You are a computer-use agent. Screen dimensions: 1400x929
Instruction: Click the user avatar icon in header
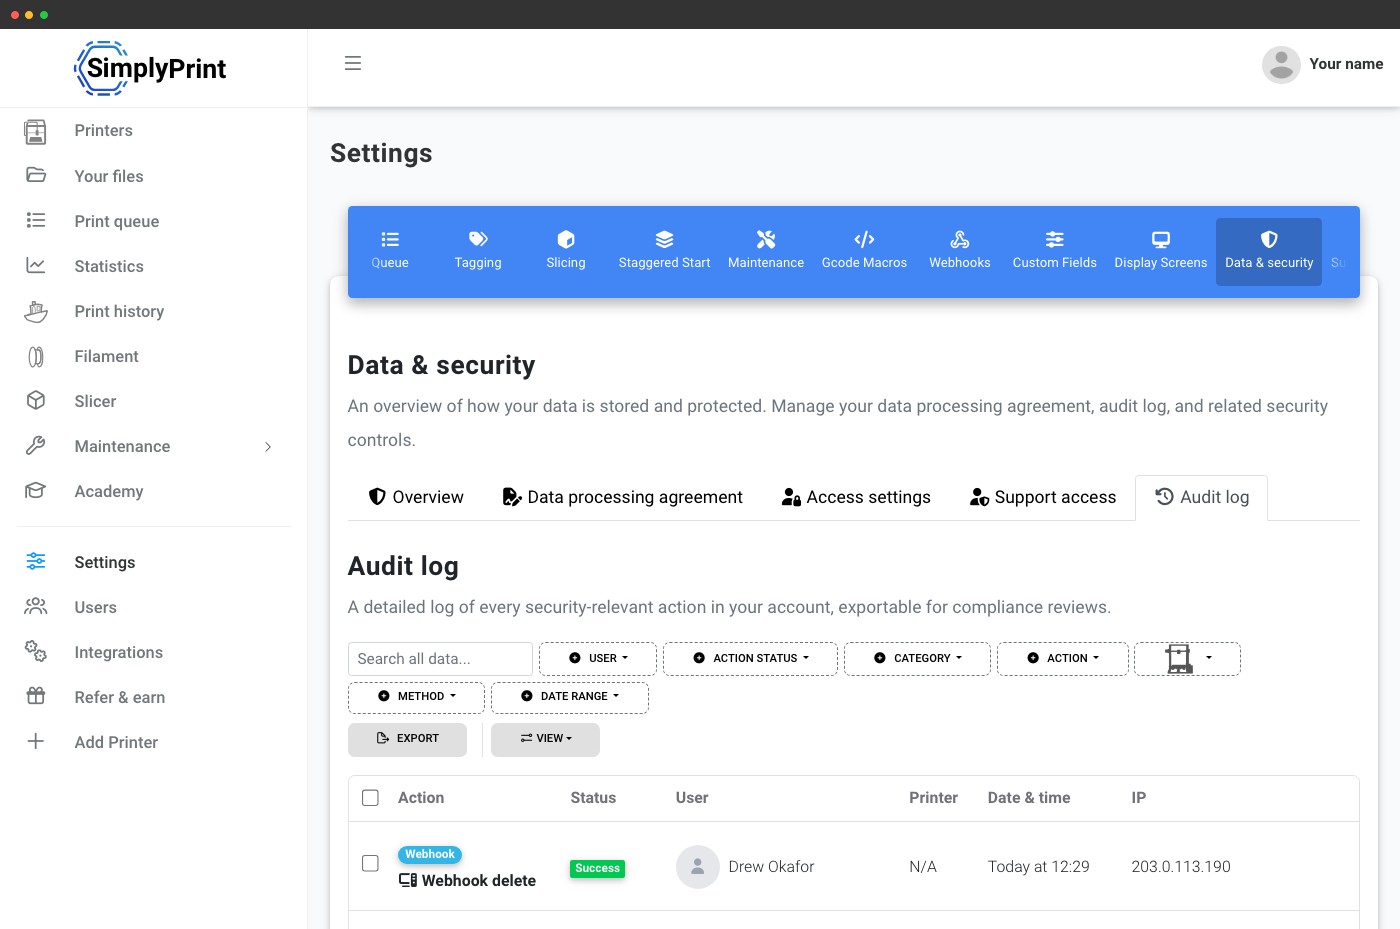tap(1281, 65)
